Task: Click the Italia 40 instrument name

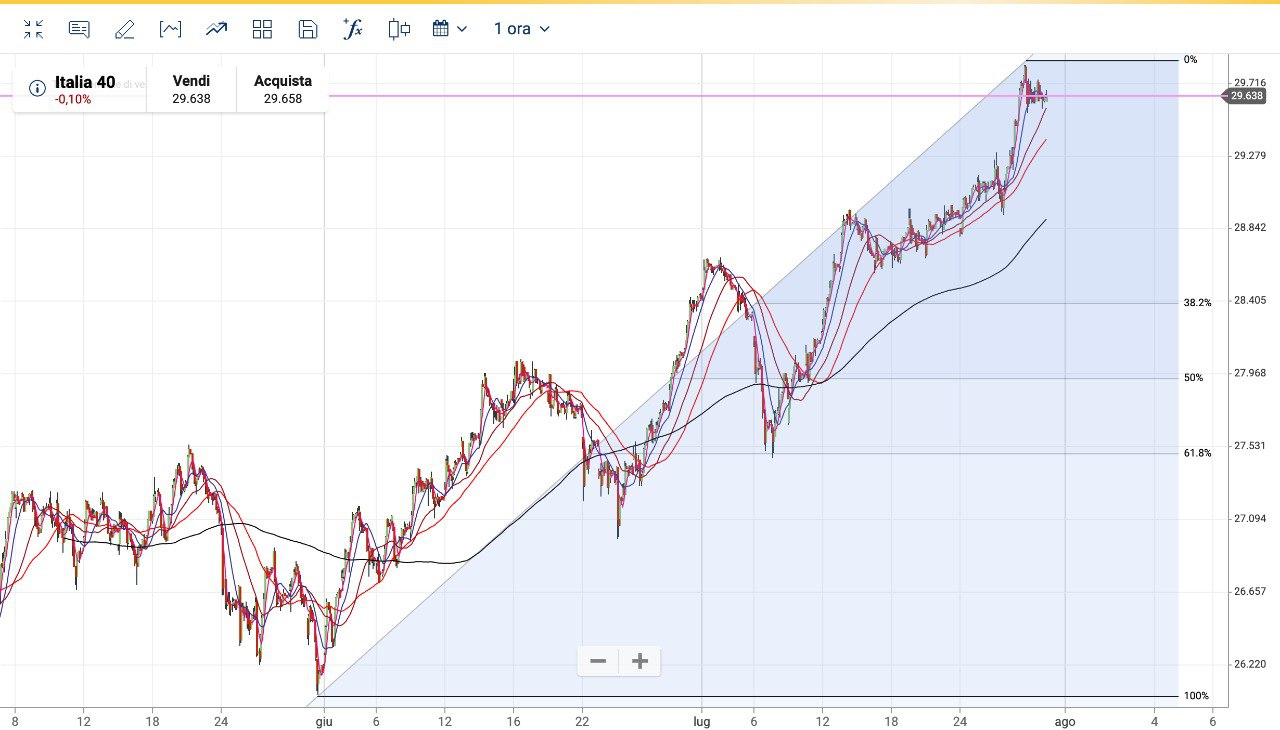Action: click(x=85, y=82)
